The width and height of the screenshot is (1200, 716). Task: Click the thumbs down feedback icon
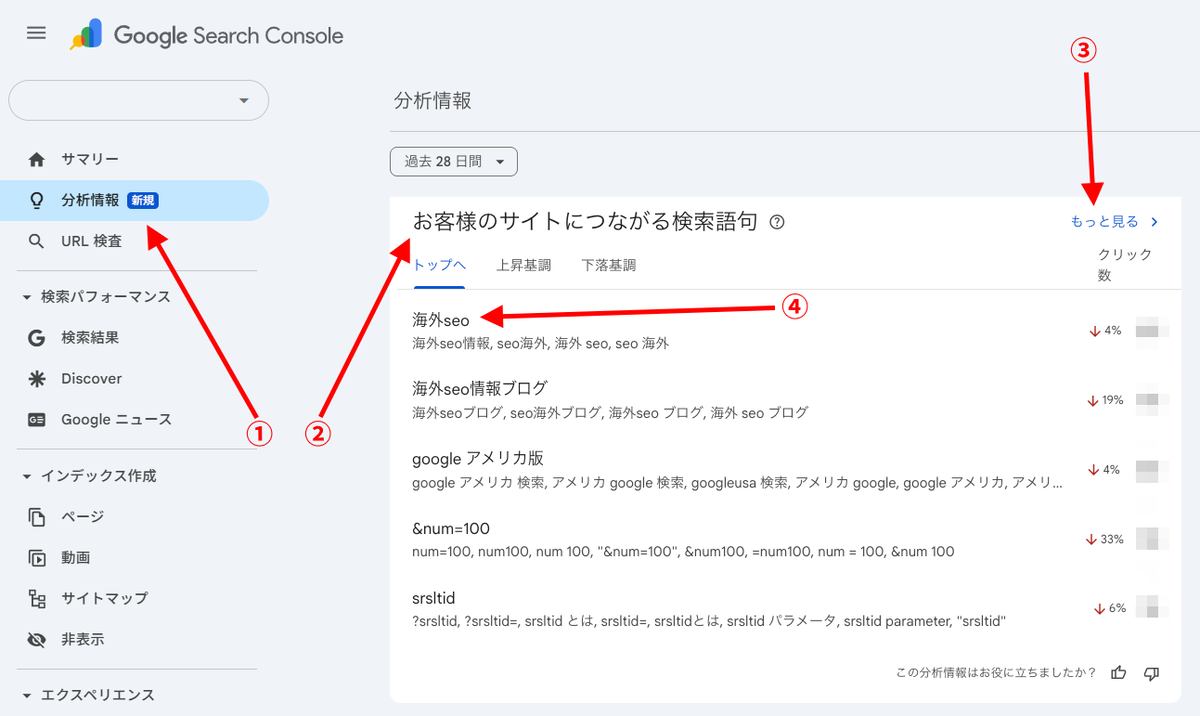coord(1151,673)
